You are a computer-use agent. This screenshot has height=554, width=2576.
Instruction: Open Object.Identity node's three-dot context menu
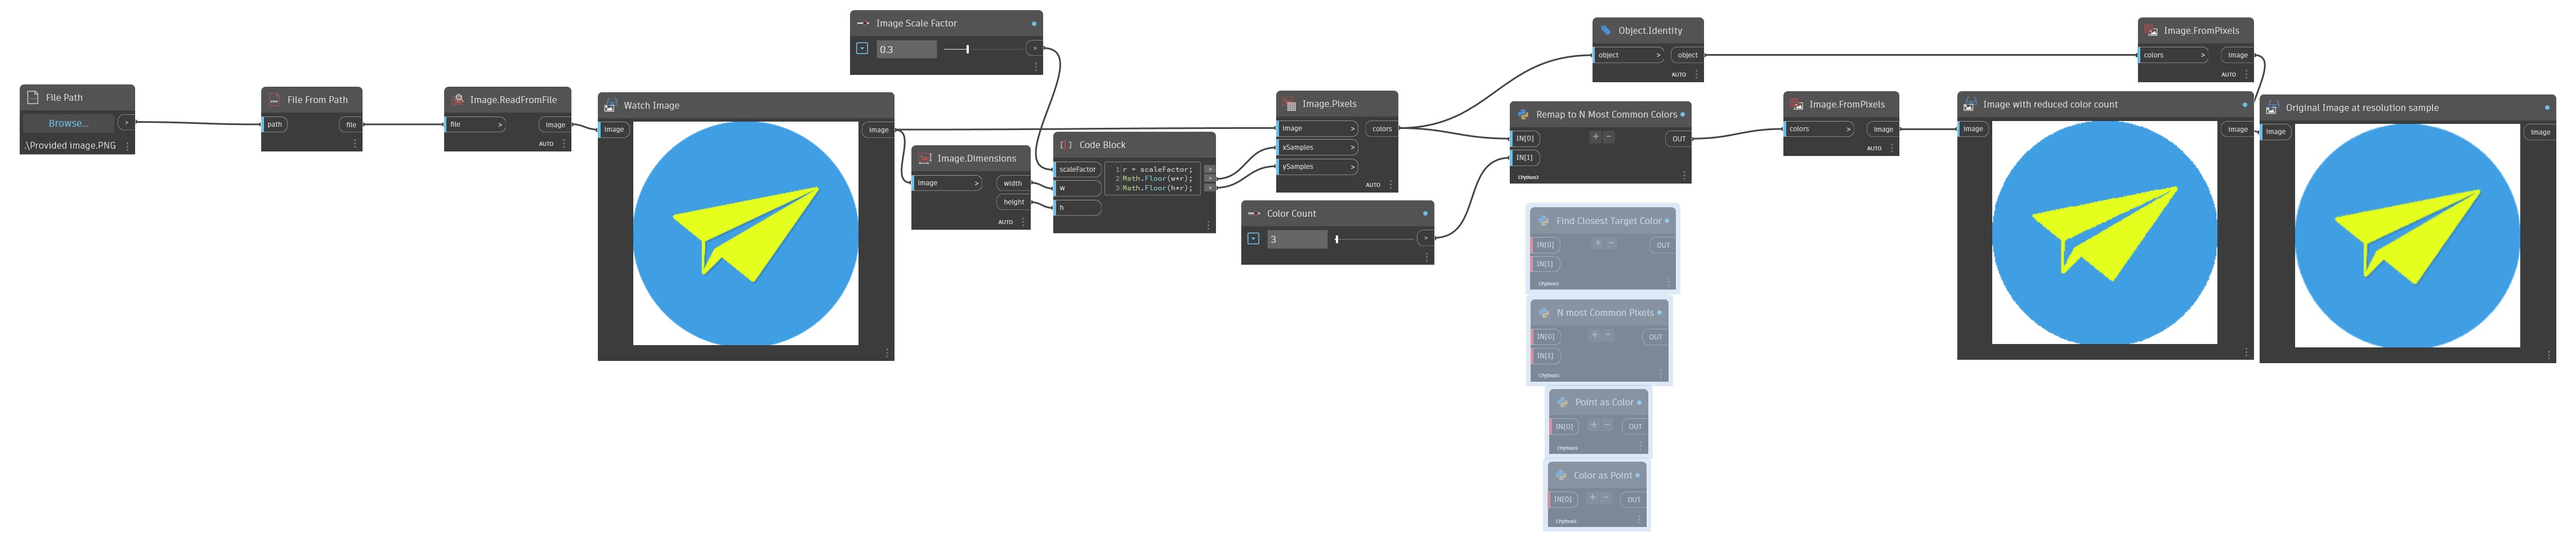[x=1696, y=74]
